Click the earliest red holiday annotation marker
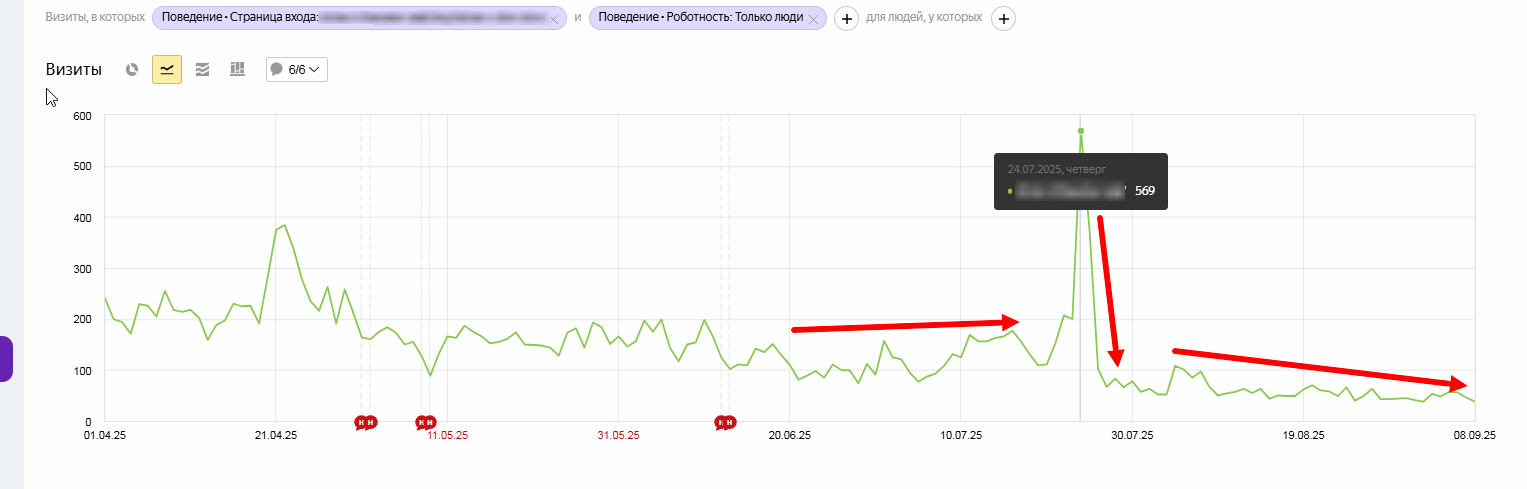1527x489 pixels. [362, 423]
